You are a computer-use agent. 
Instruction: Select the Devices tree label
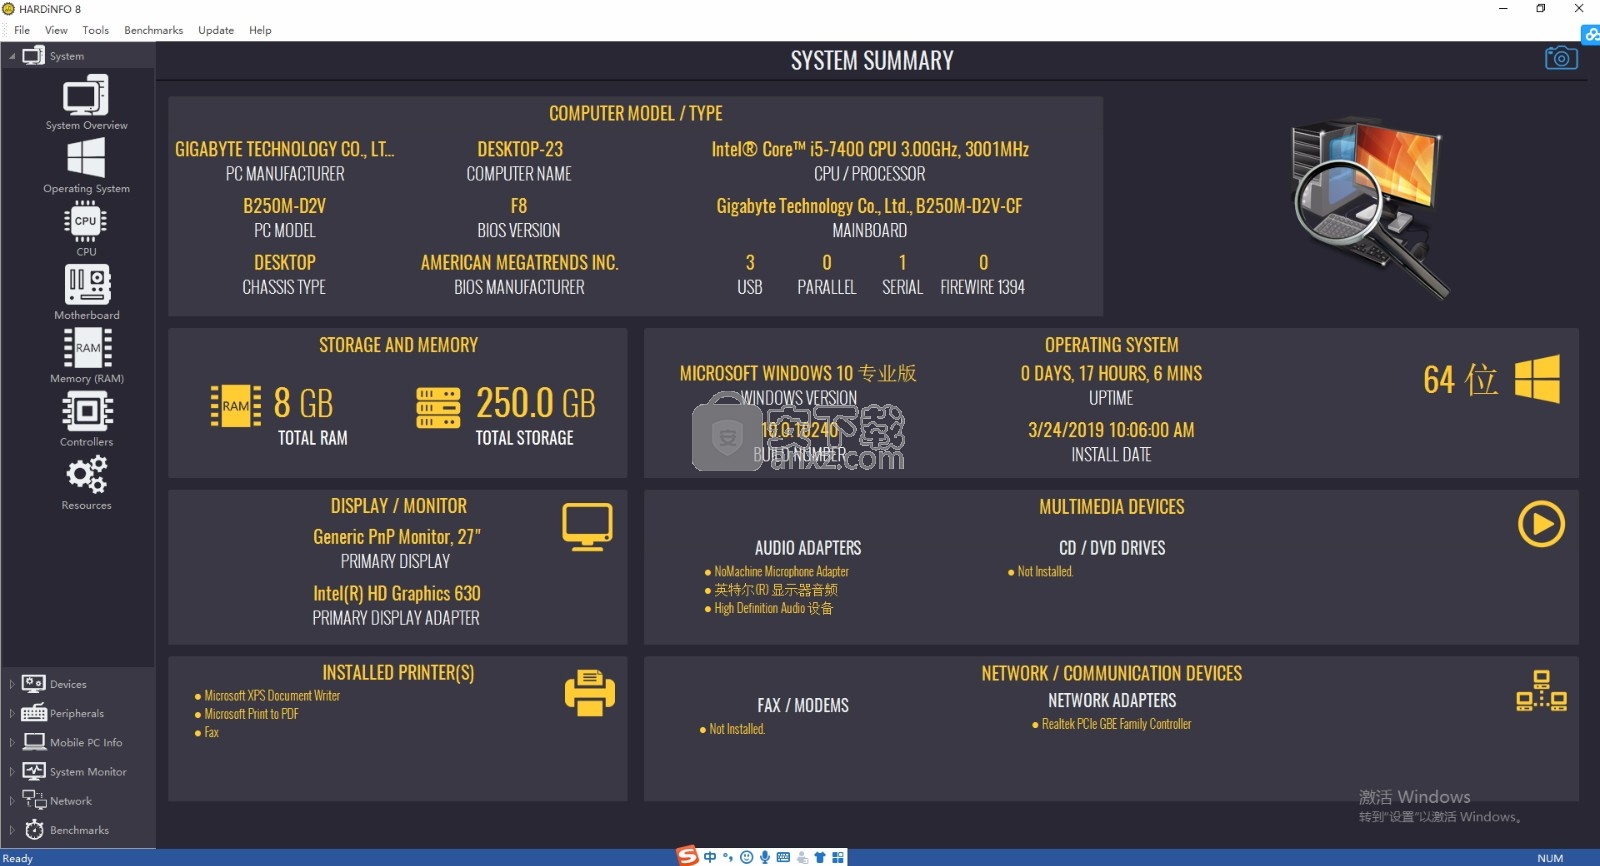click(x=68, y=684)
